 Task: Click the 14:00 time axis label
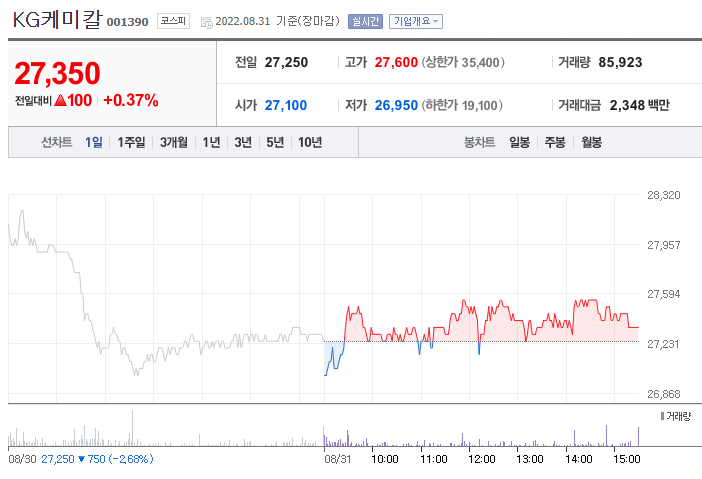(x=578, y=459)
